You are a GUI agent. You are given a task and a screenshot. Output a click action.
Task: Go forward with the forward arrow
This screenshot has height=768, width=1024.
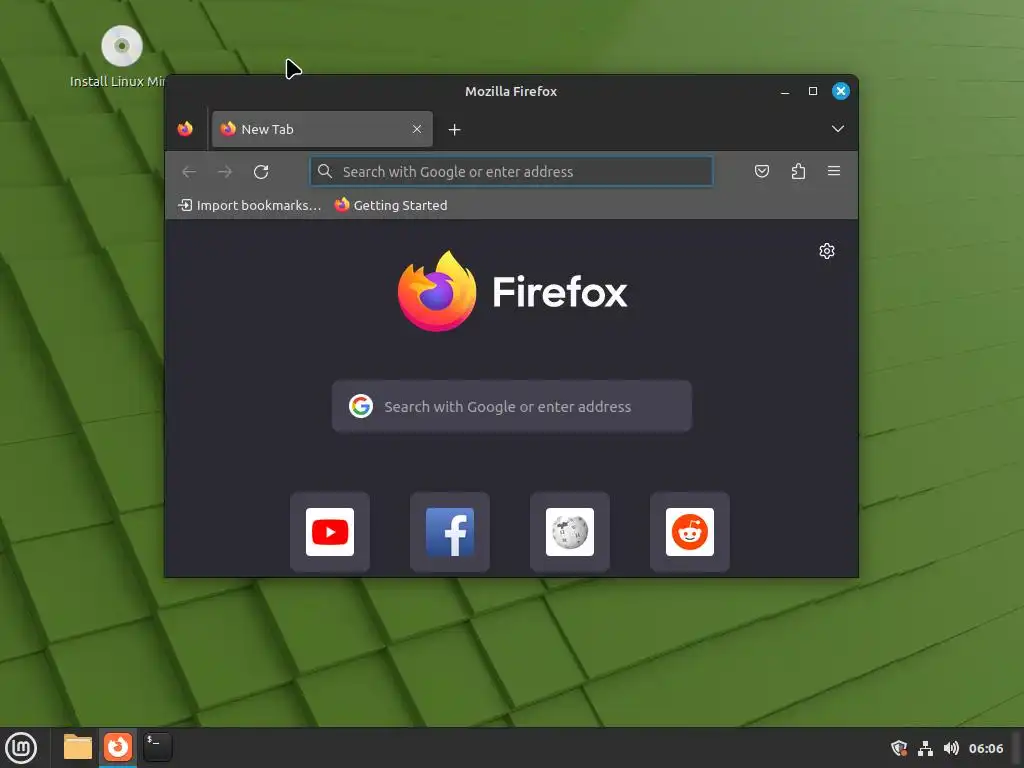[x=225, y=172]
